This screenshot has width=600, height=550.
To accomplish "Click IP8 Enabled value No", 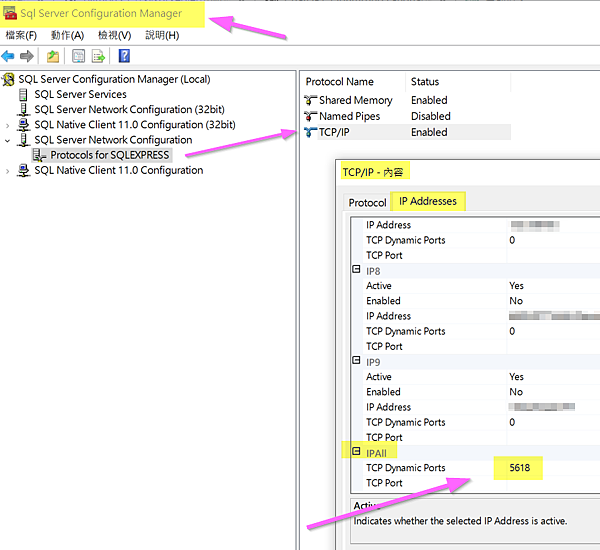I will (516, 301).
